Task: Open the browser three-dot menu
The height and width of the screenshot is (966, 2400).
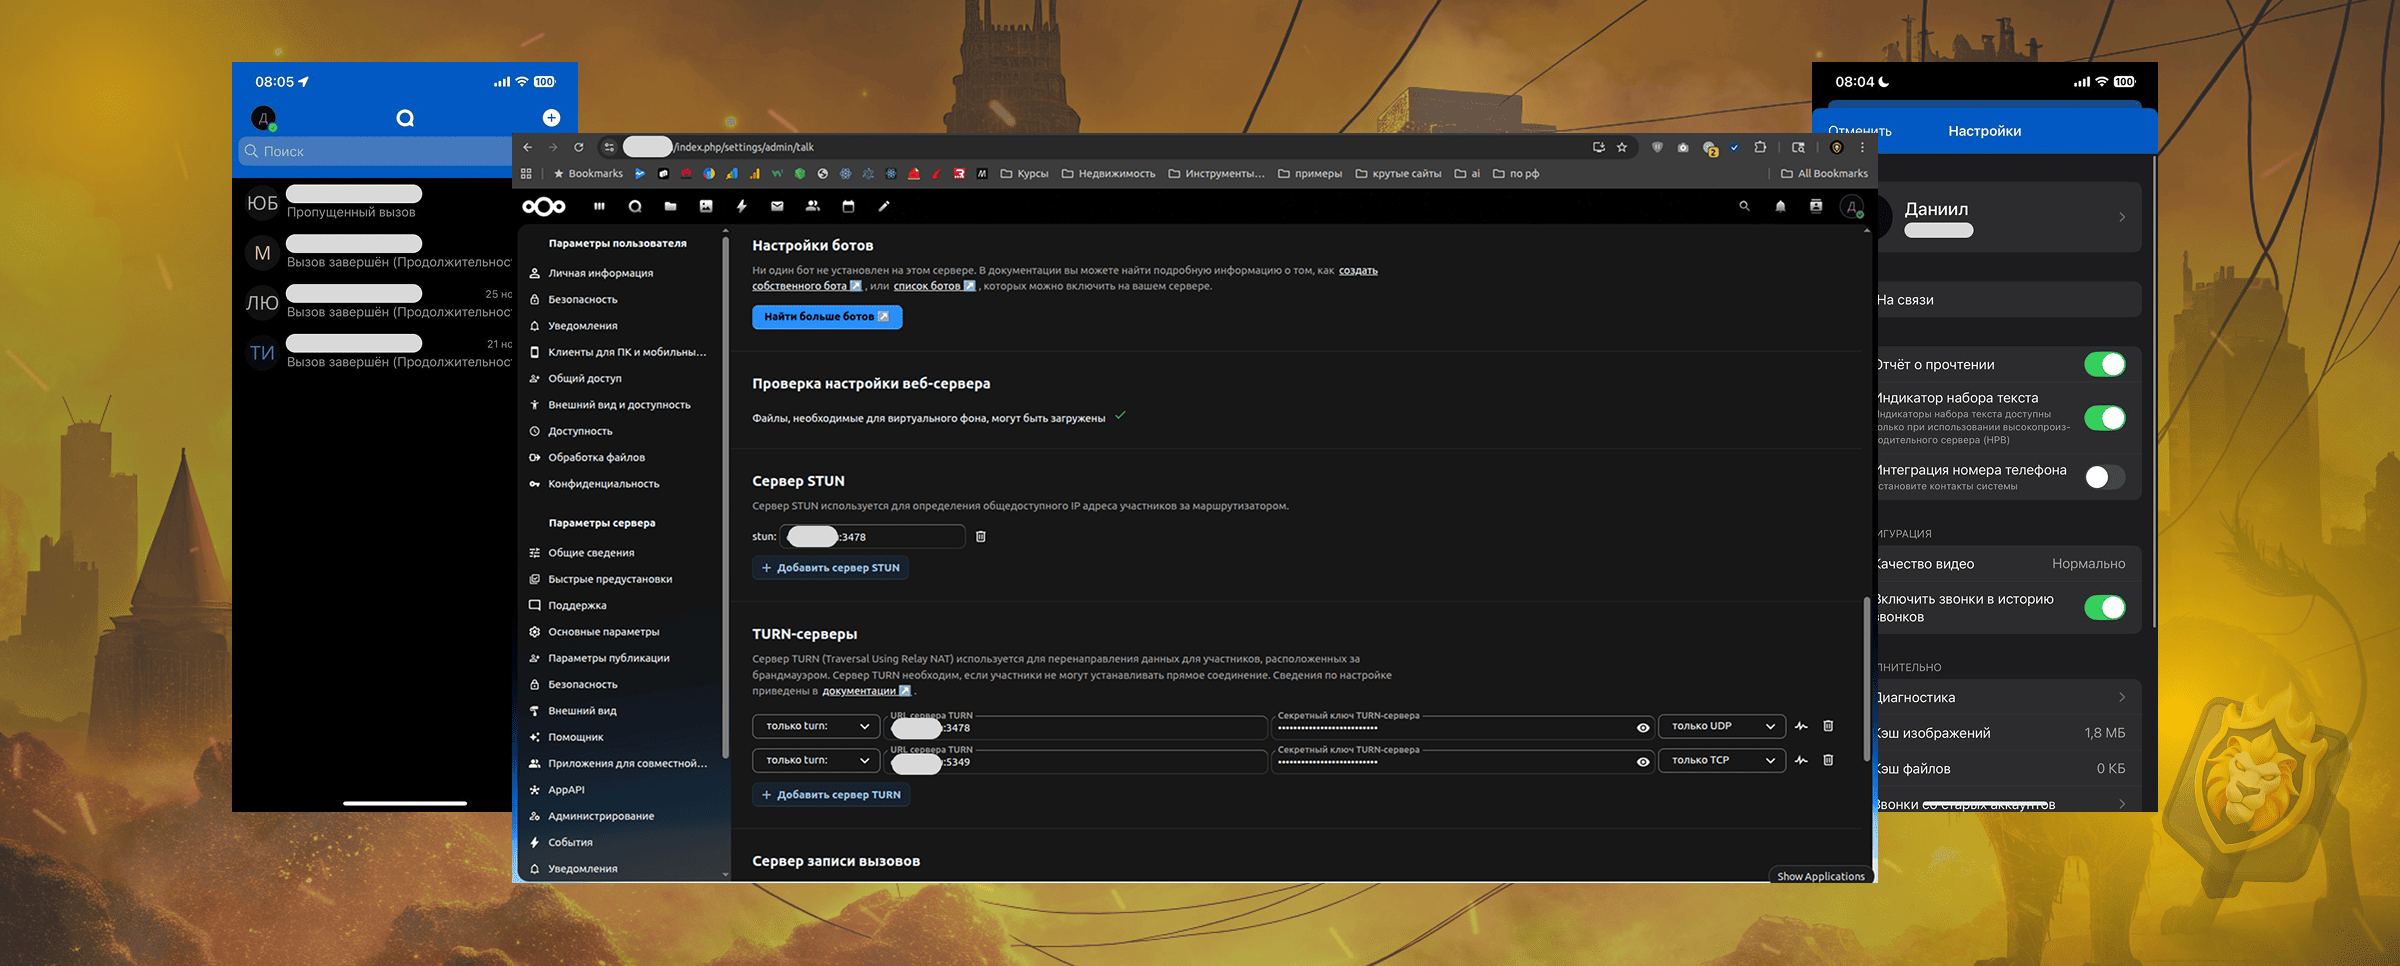Action: click(x=1862, y=148)
